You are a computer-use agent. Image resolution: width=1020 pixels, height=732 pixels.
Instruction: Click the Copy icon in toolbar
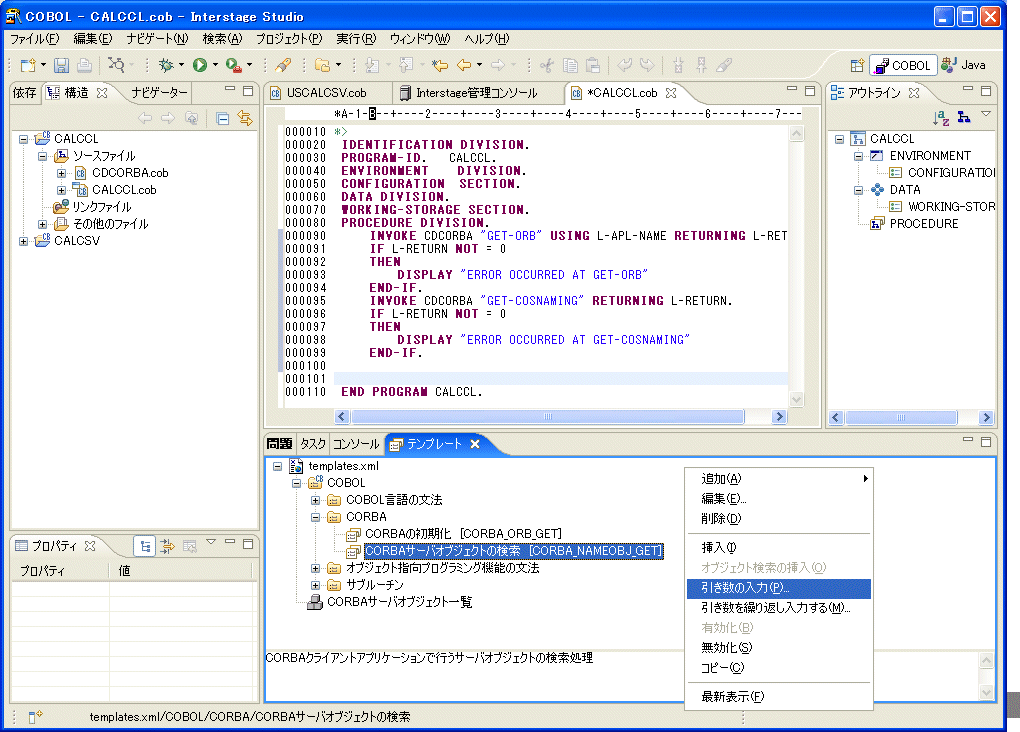click(570, 65)
